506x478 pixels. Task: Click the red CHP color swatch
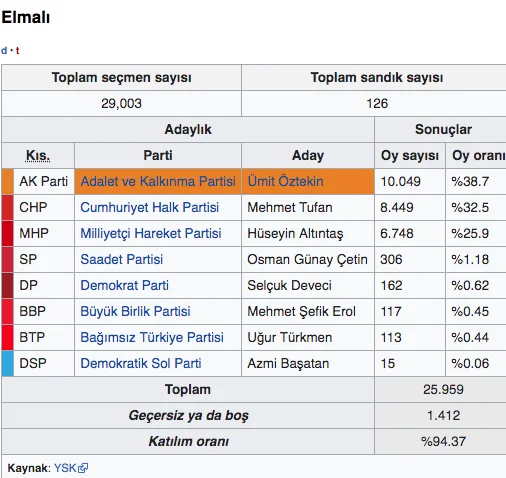[x=8, y=207]
